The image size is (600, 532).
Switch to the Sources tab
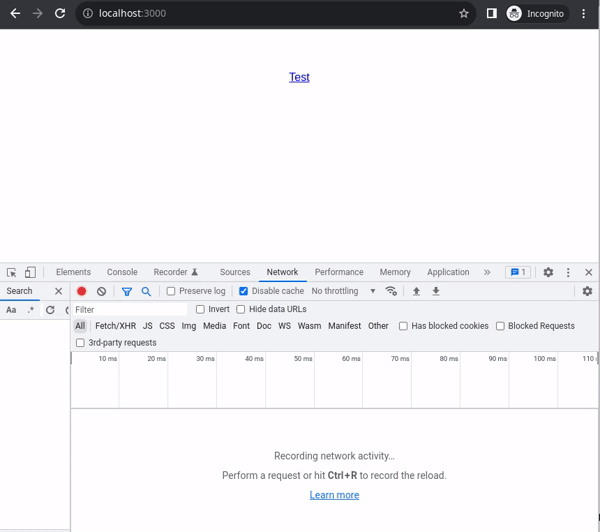[x=235, y=272]
